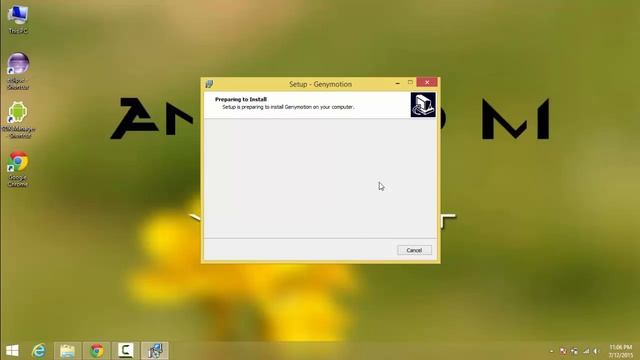Click the 'Setup is preparing to install Genymotion' text
The image size is (640, 360).
click(288, 107)
